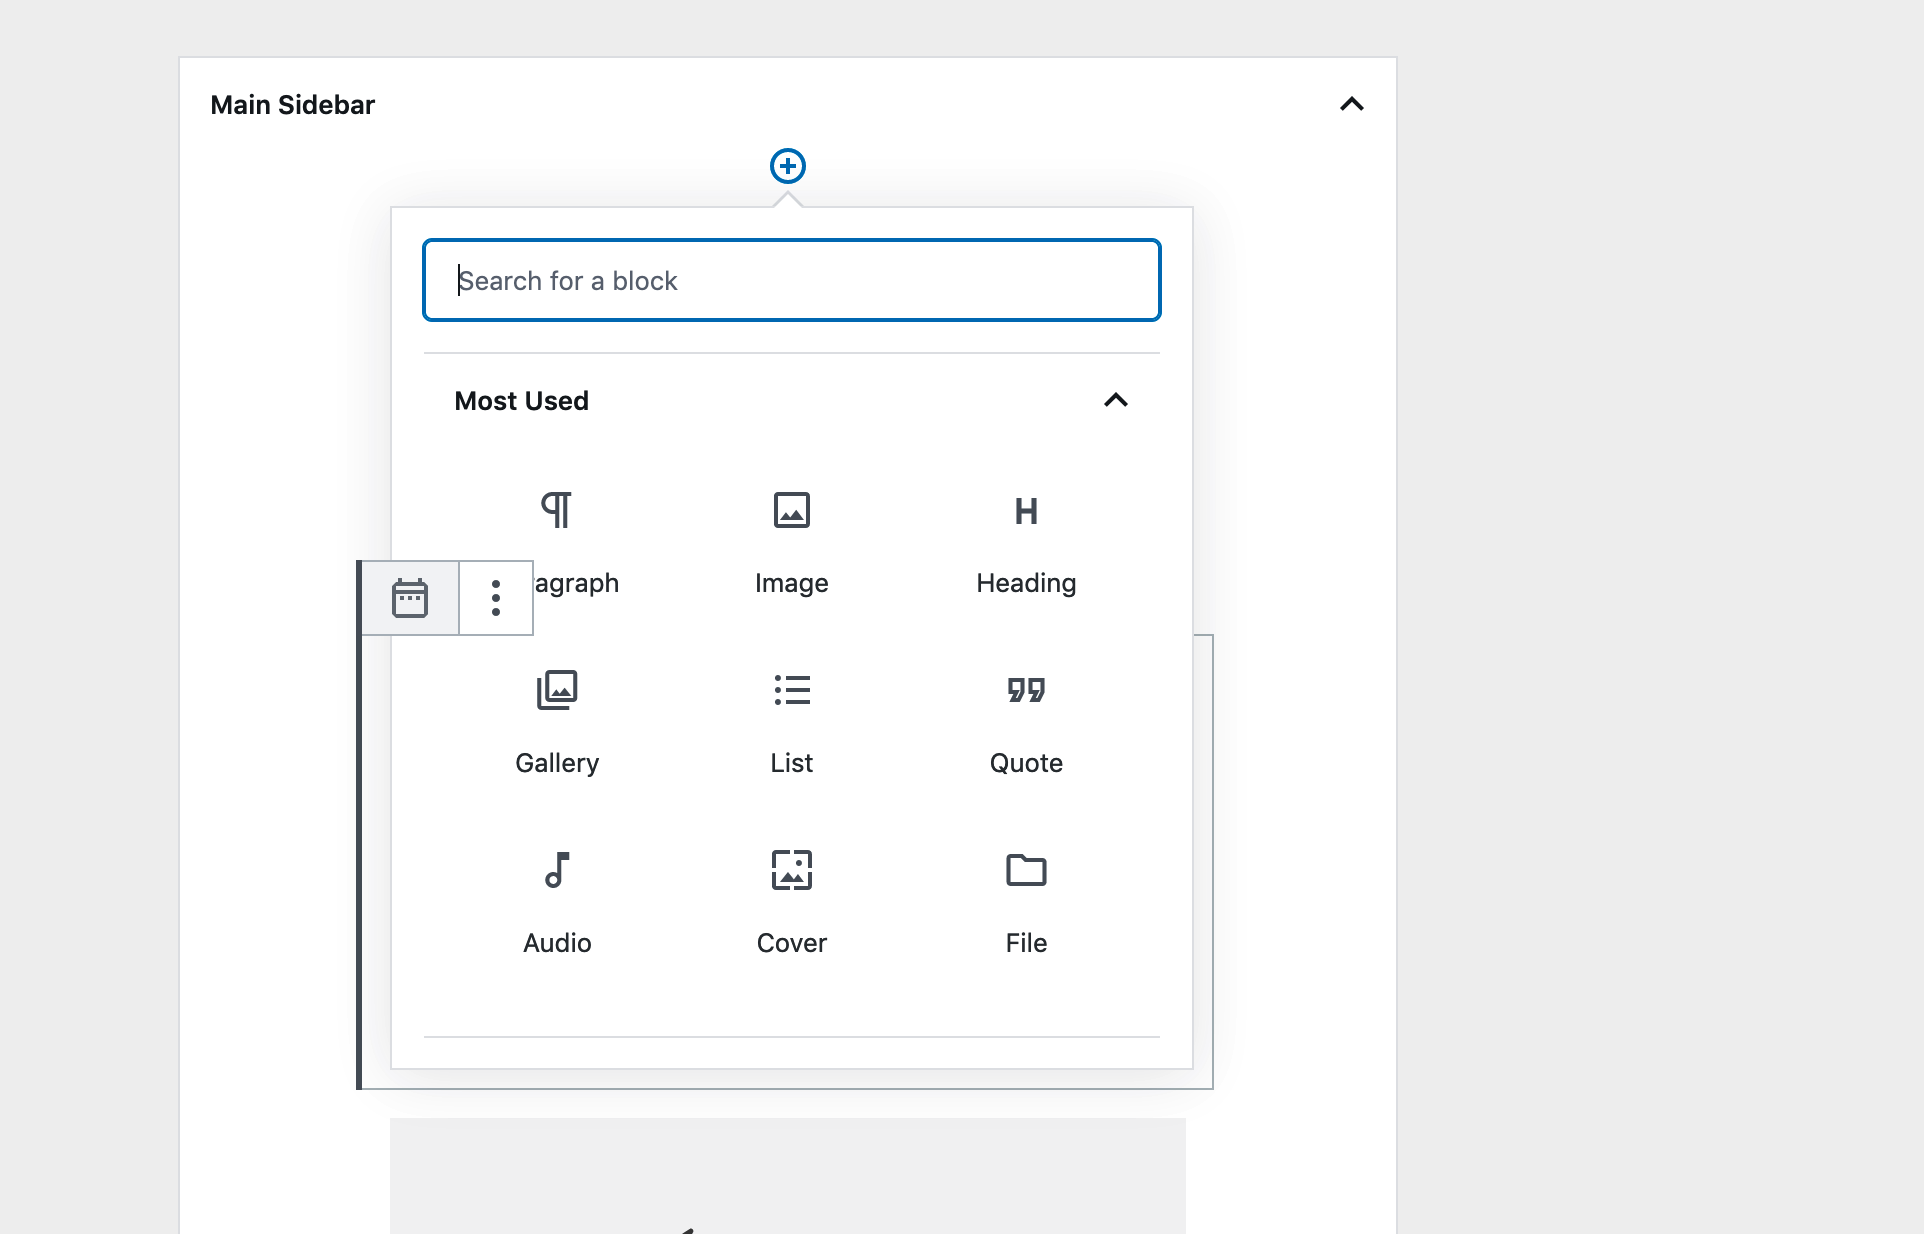Screen dimensions: 1924x1234
Task: Click the Image label under its icon
Action: (791, 583)
